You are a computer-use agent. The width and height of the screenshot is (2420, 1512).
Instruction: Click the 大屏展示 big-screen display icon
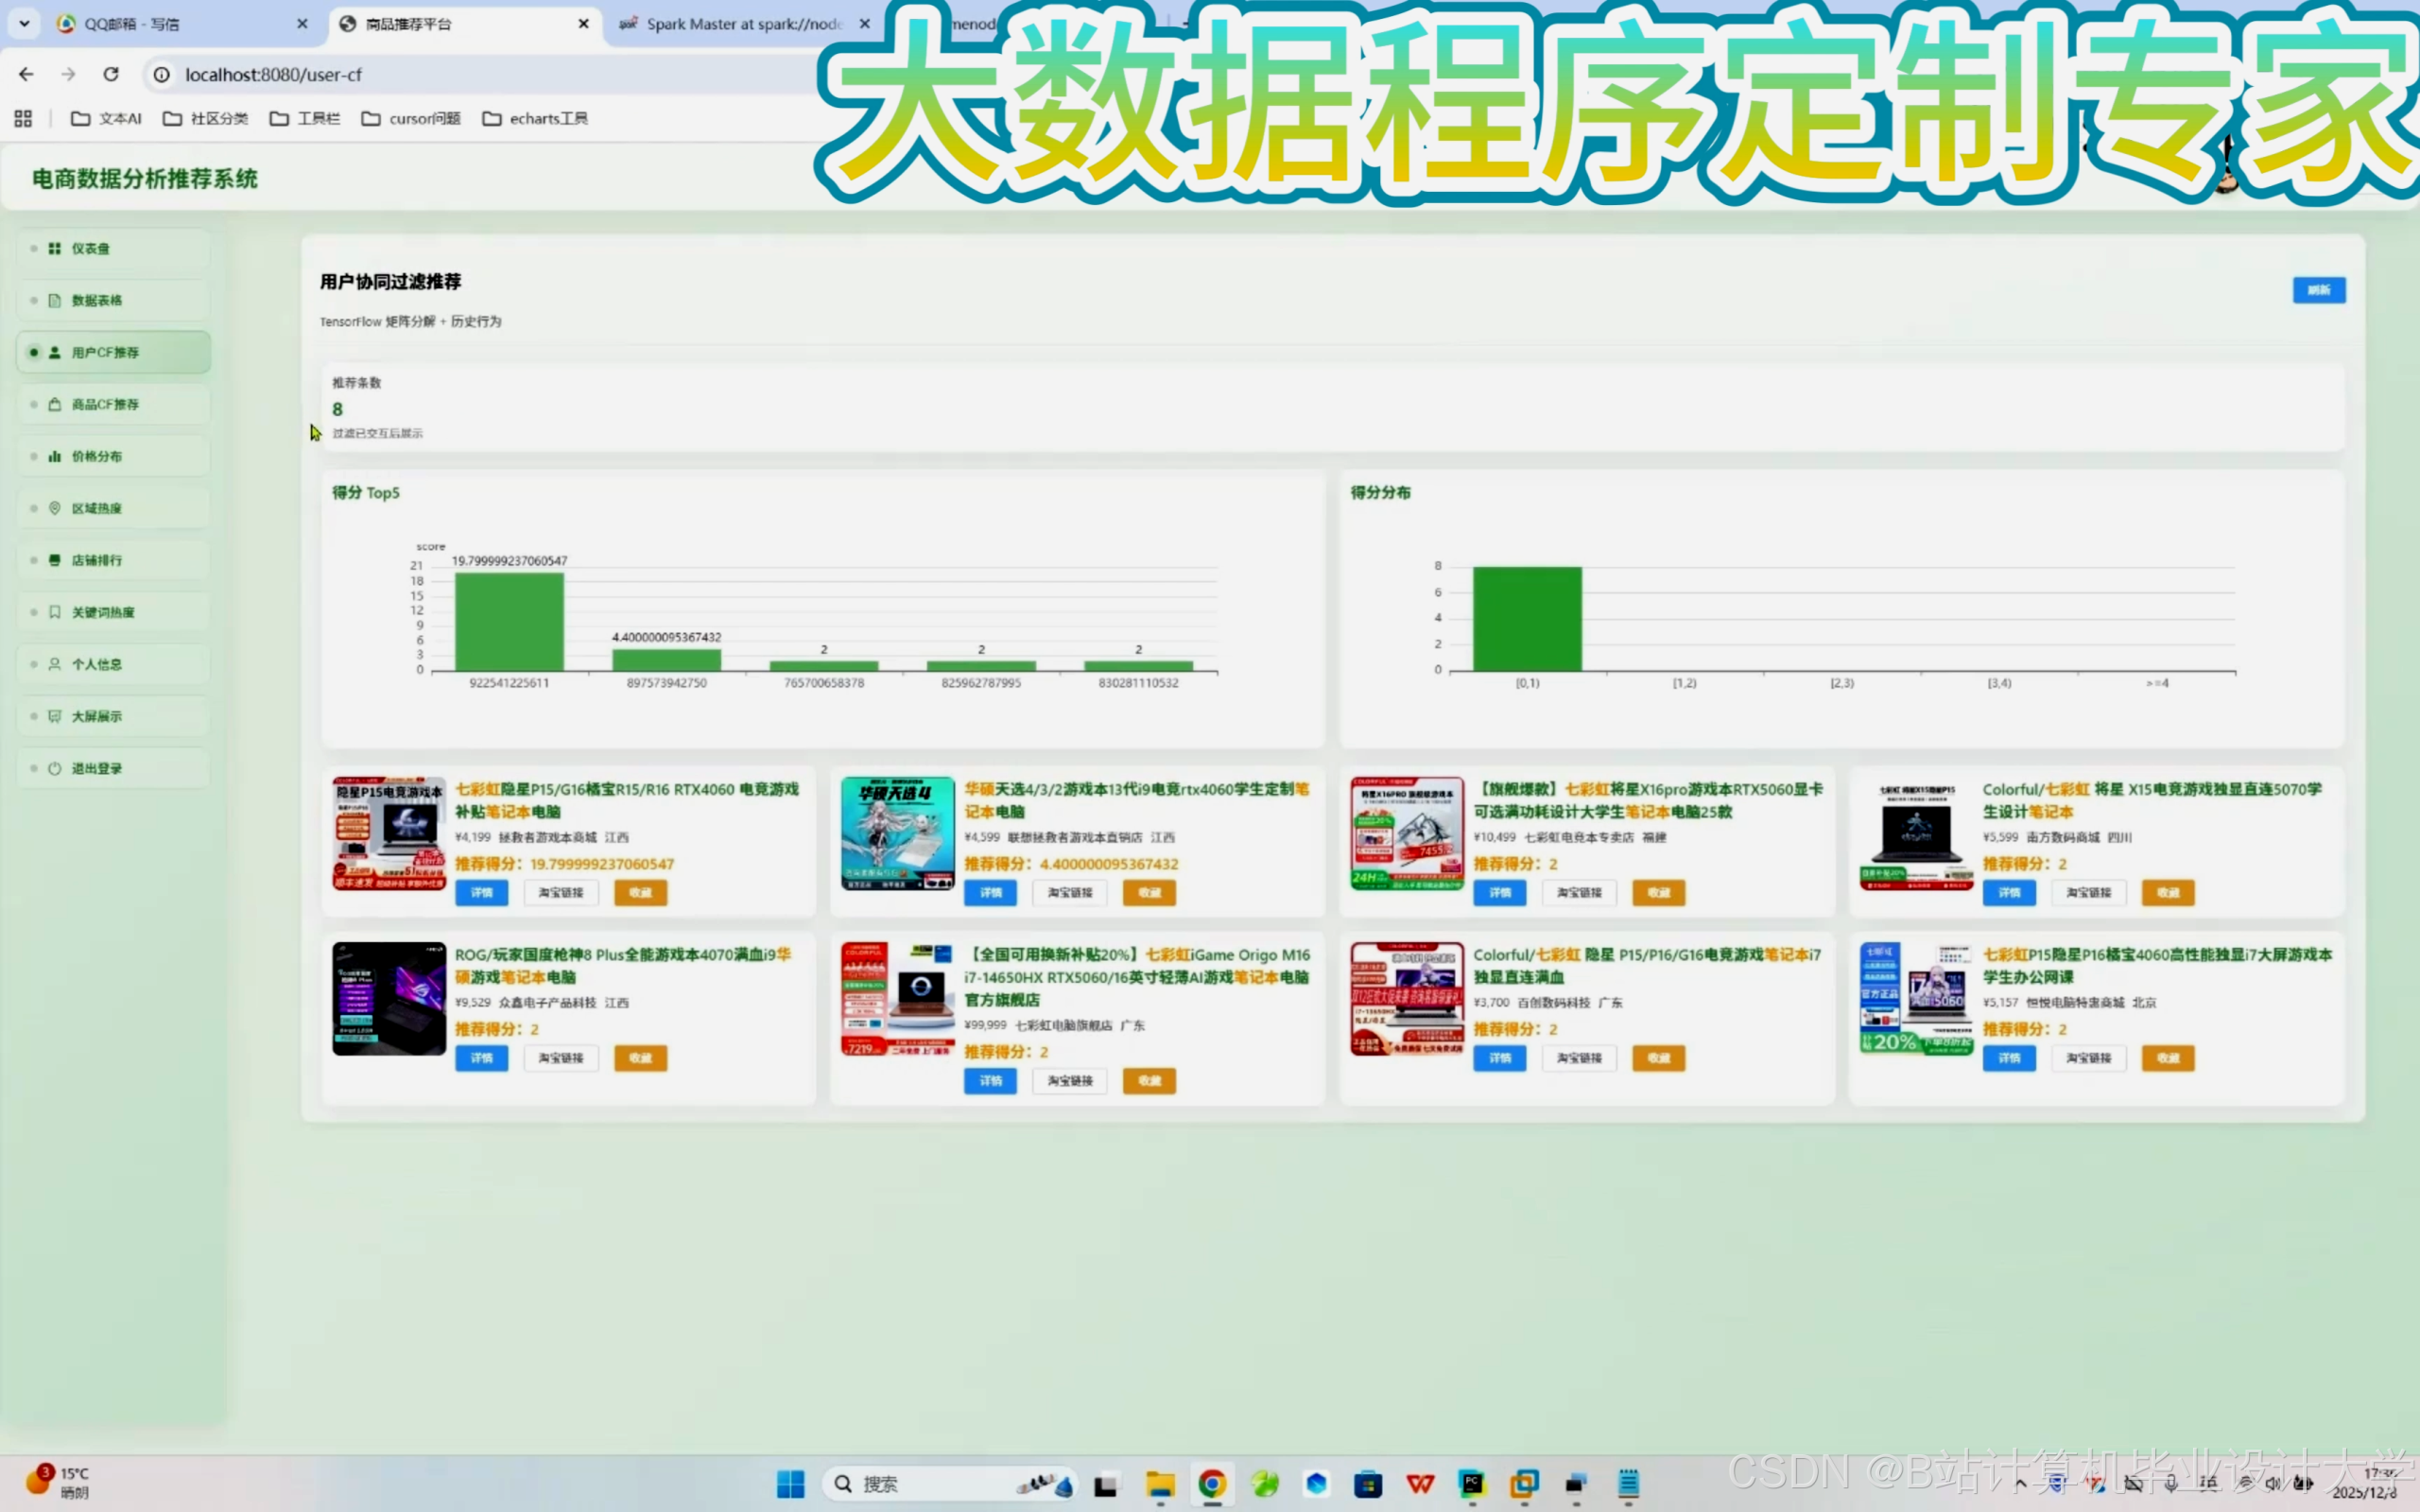pos(54,716)
